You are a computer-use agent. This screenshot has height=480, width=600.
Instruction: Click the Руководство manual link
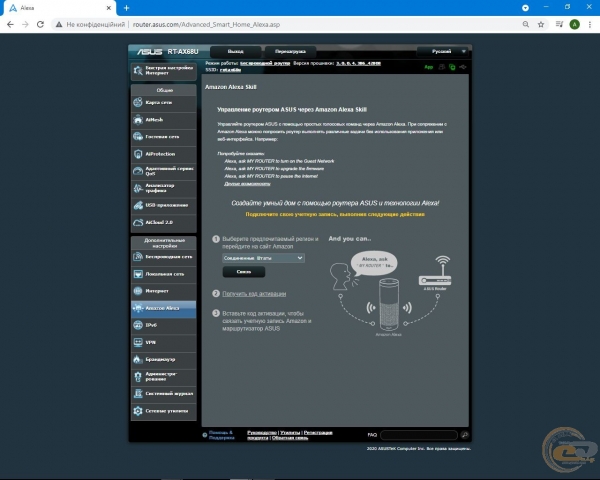262,433
